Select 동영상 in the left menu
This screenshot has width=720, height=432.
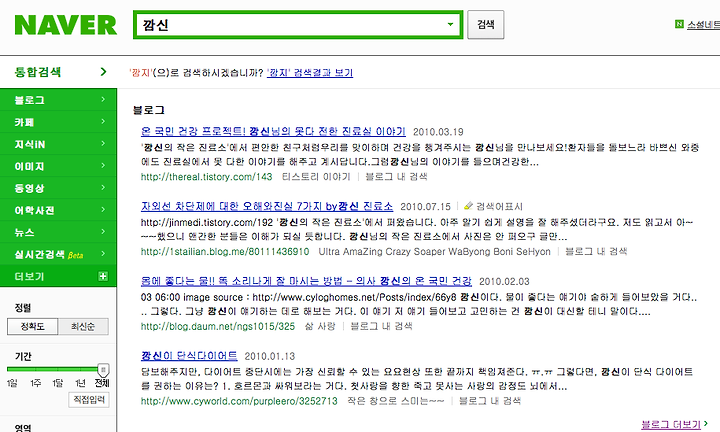point(58,188)
